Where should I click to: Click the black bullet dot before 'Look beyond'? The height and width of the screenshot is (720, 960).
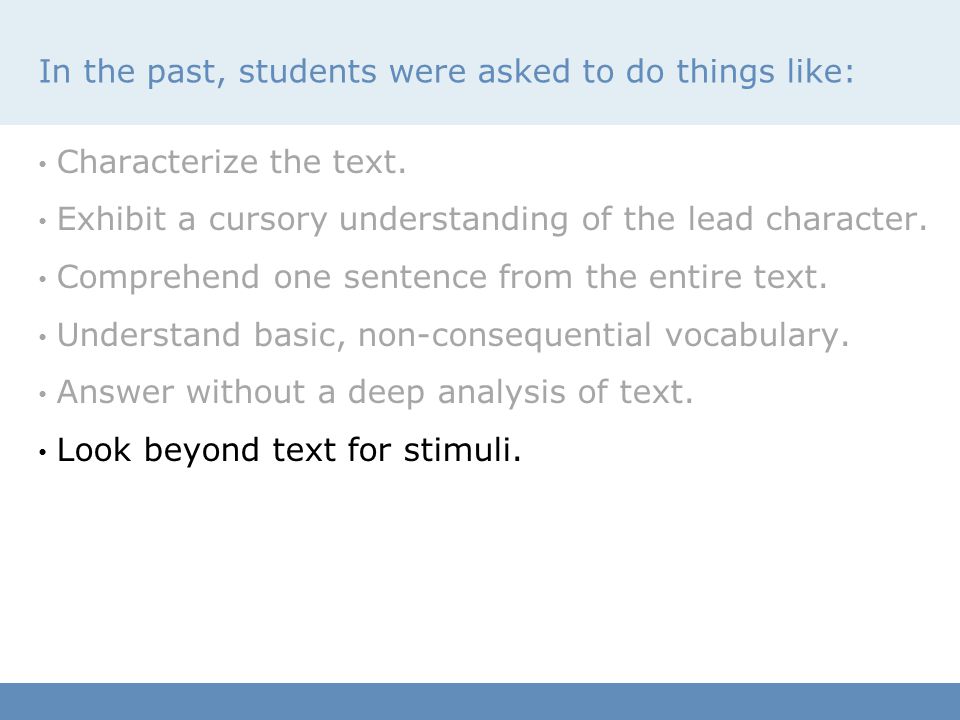click(42, 452)
